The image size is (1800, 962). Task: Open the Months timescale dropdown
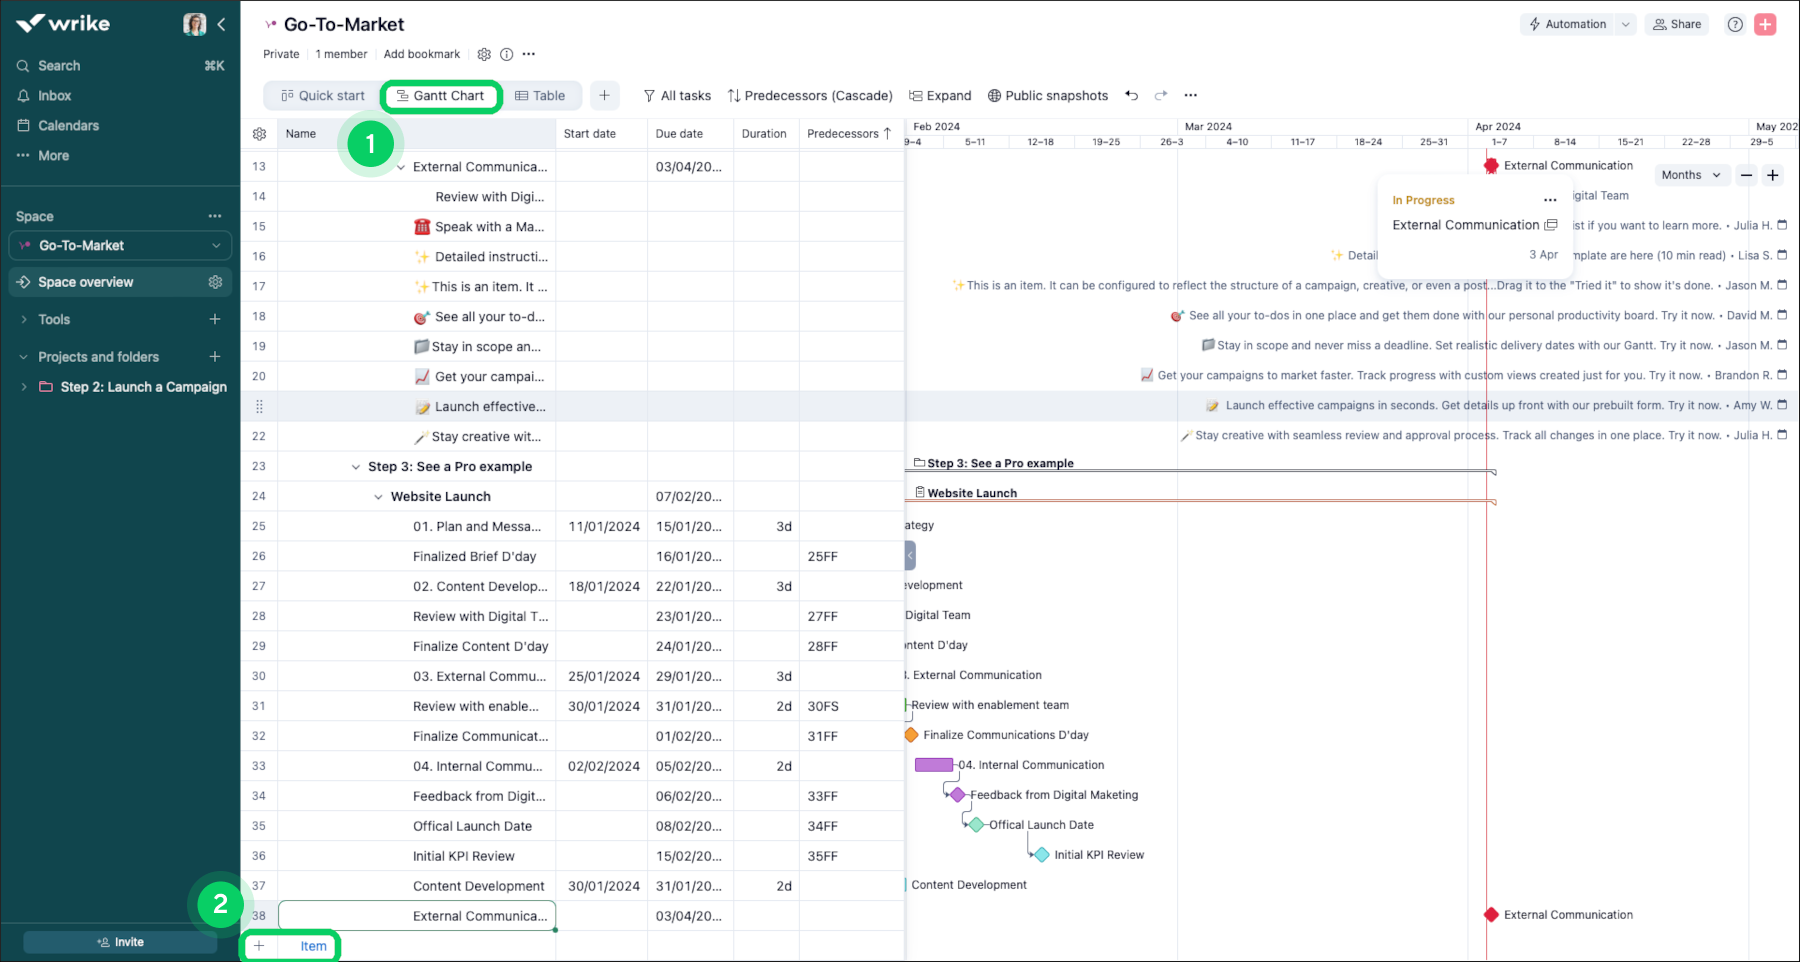coord(1691,175)
